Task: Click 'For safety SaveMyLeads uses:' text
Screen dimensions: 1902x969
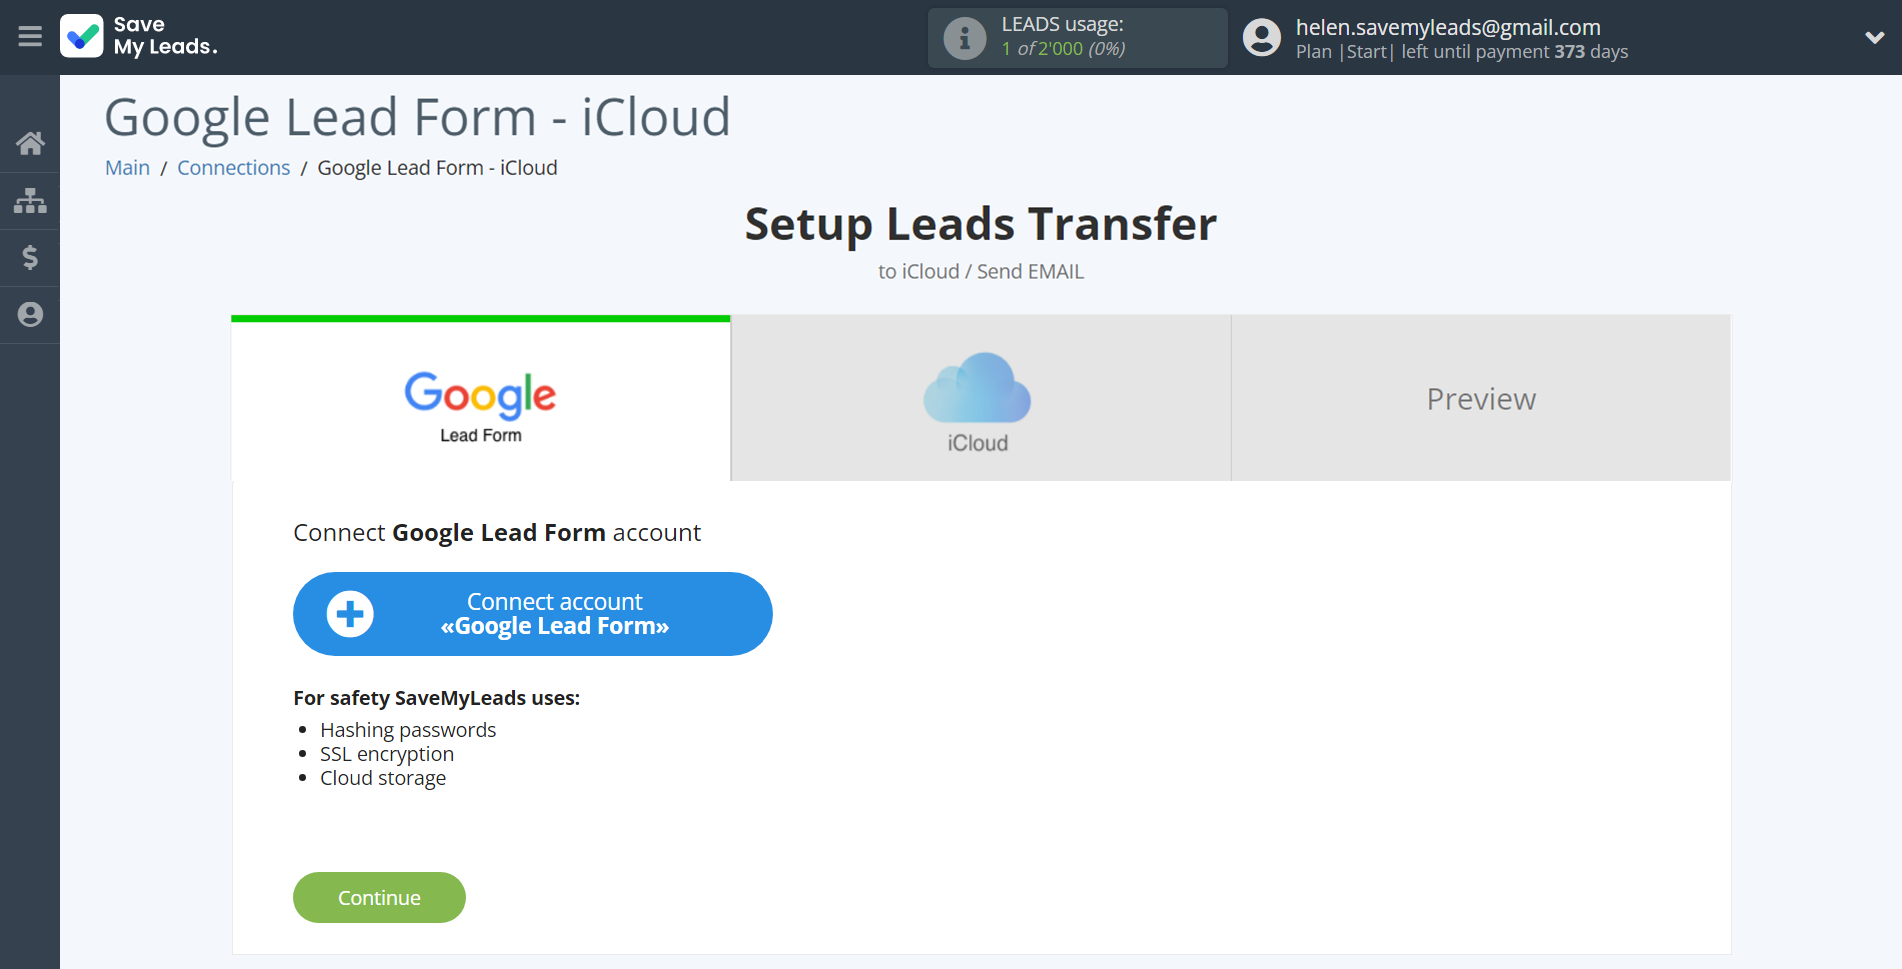Action: [437, 698]
